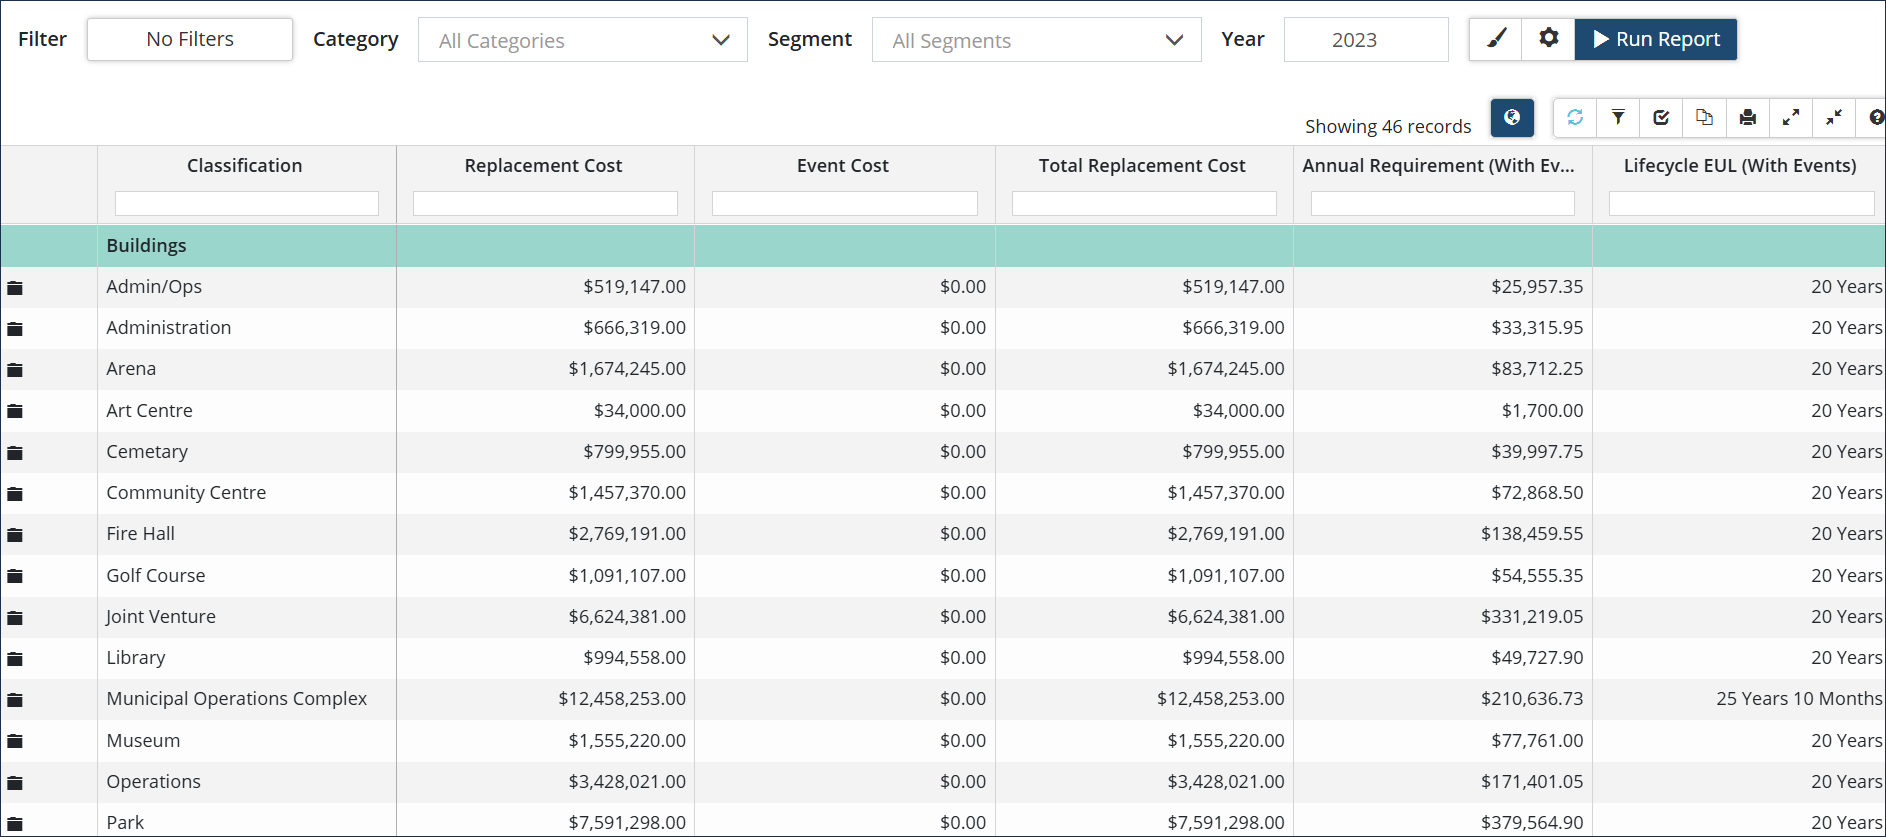
Task: Click the Classification column filter box
Action: tap(247, 204)
